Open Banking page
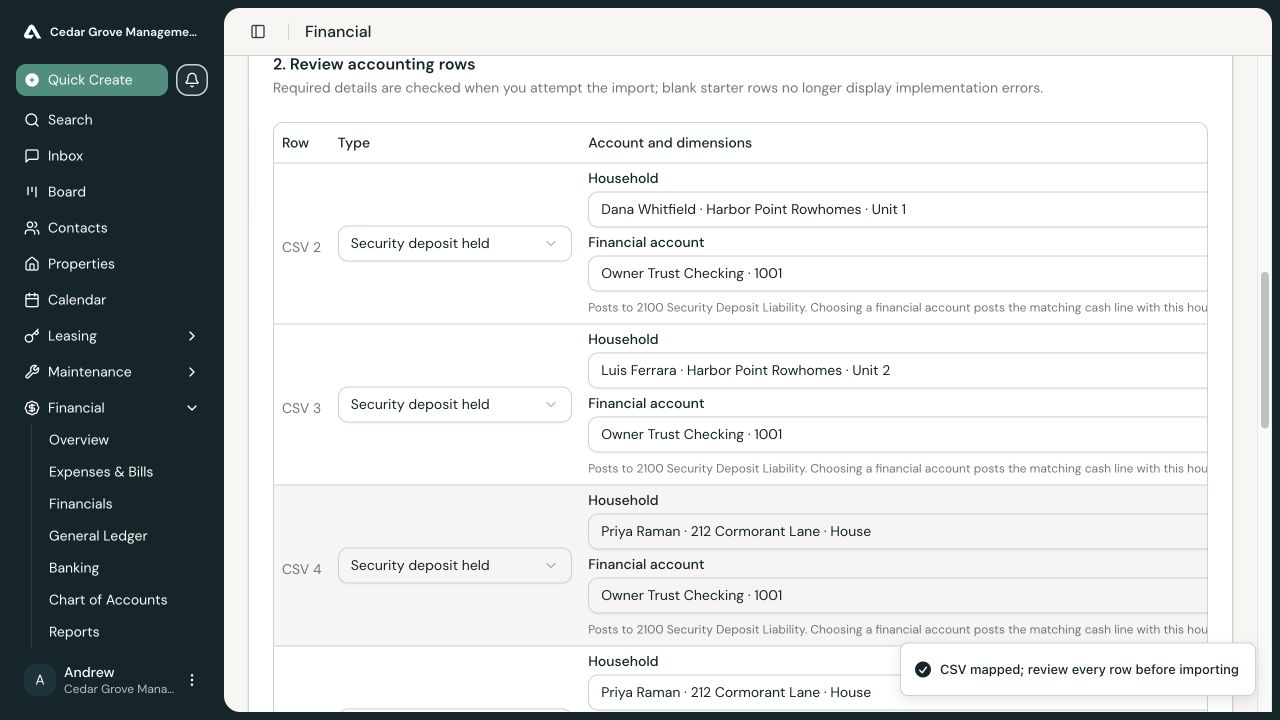Viewport: 1280px width, 720px height. [74, 568]
